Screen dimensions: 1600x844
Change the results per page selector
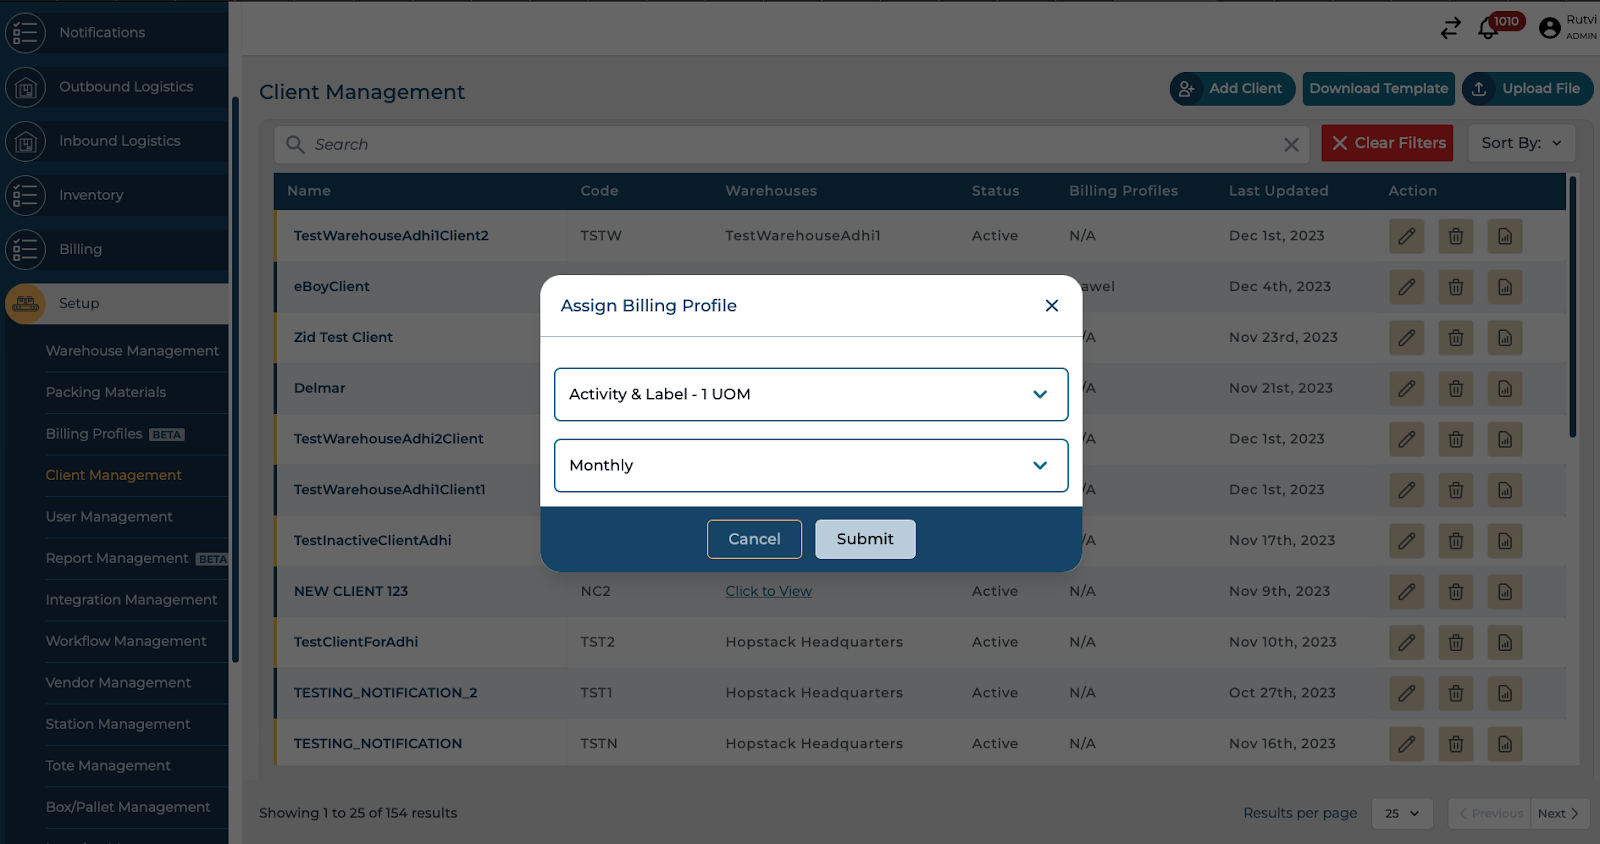point(1401,813)
